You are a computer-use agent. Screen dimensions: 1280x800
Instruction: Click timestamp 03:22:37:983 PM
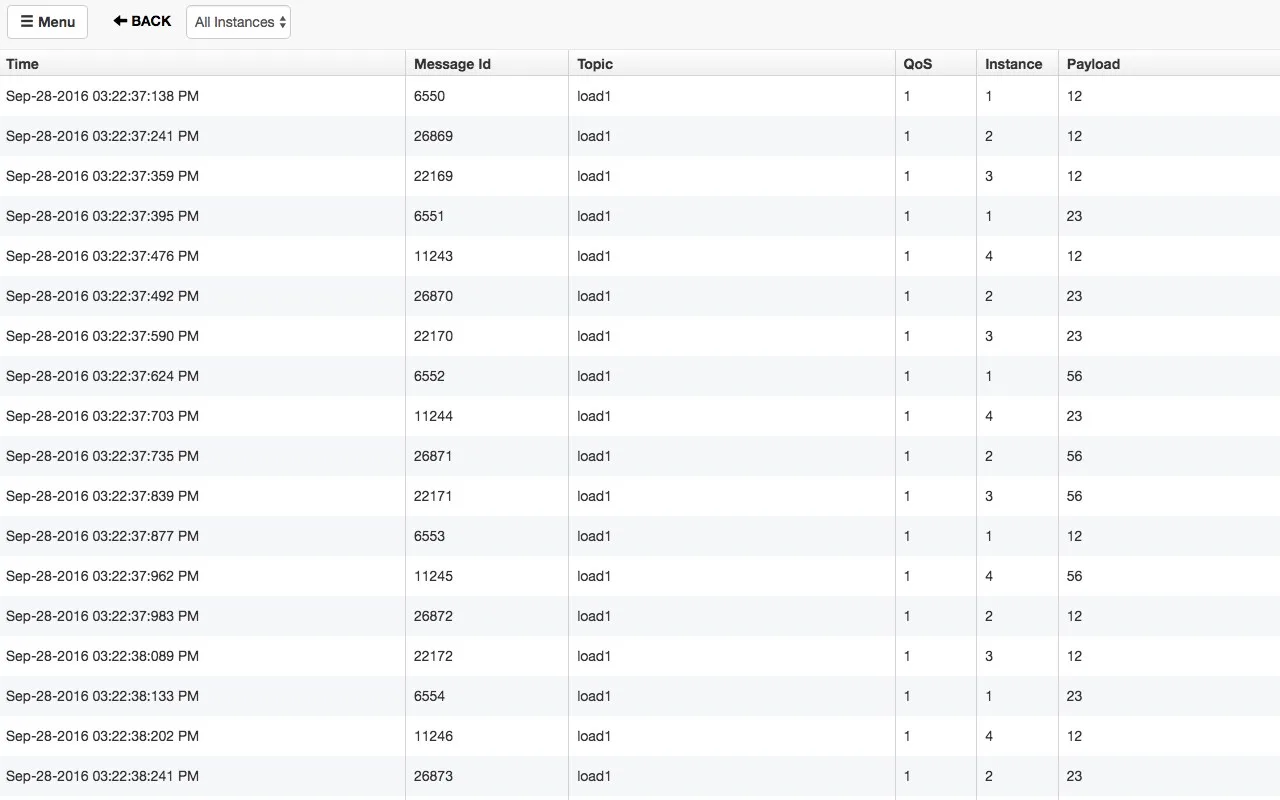point(102,616)
